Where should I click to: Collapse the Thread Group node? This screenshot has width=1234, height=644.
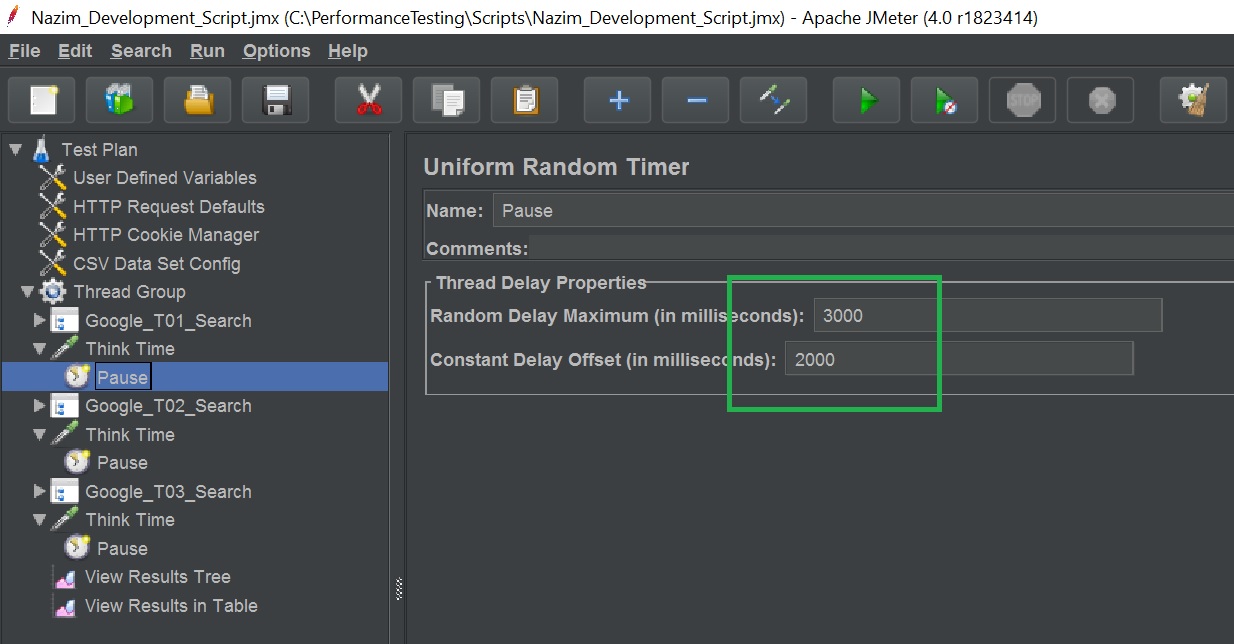tap(27, 292)
